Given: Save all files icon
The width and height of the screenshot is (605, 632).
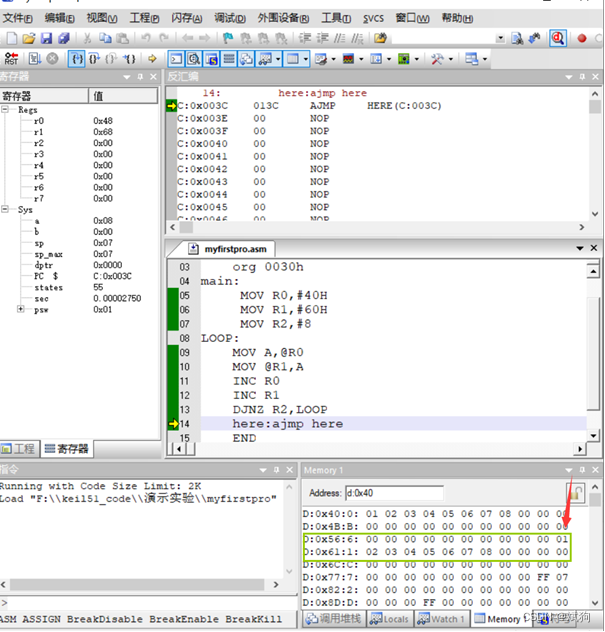Looking at the screenshot, I should 64,38.
